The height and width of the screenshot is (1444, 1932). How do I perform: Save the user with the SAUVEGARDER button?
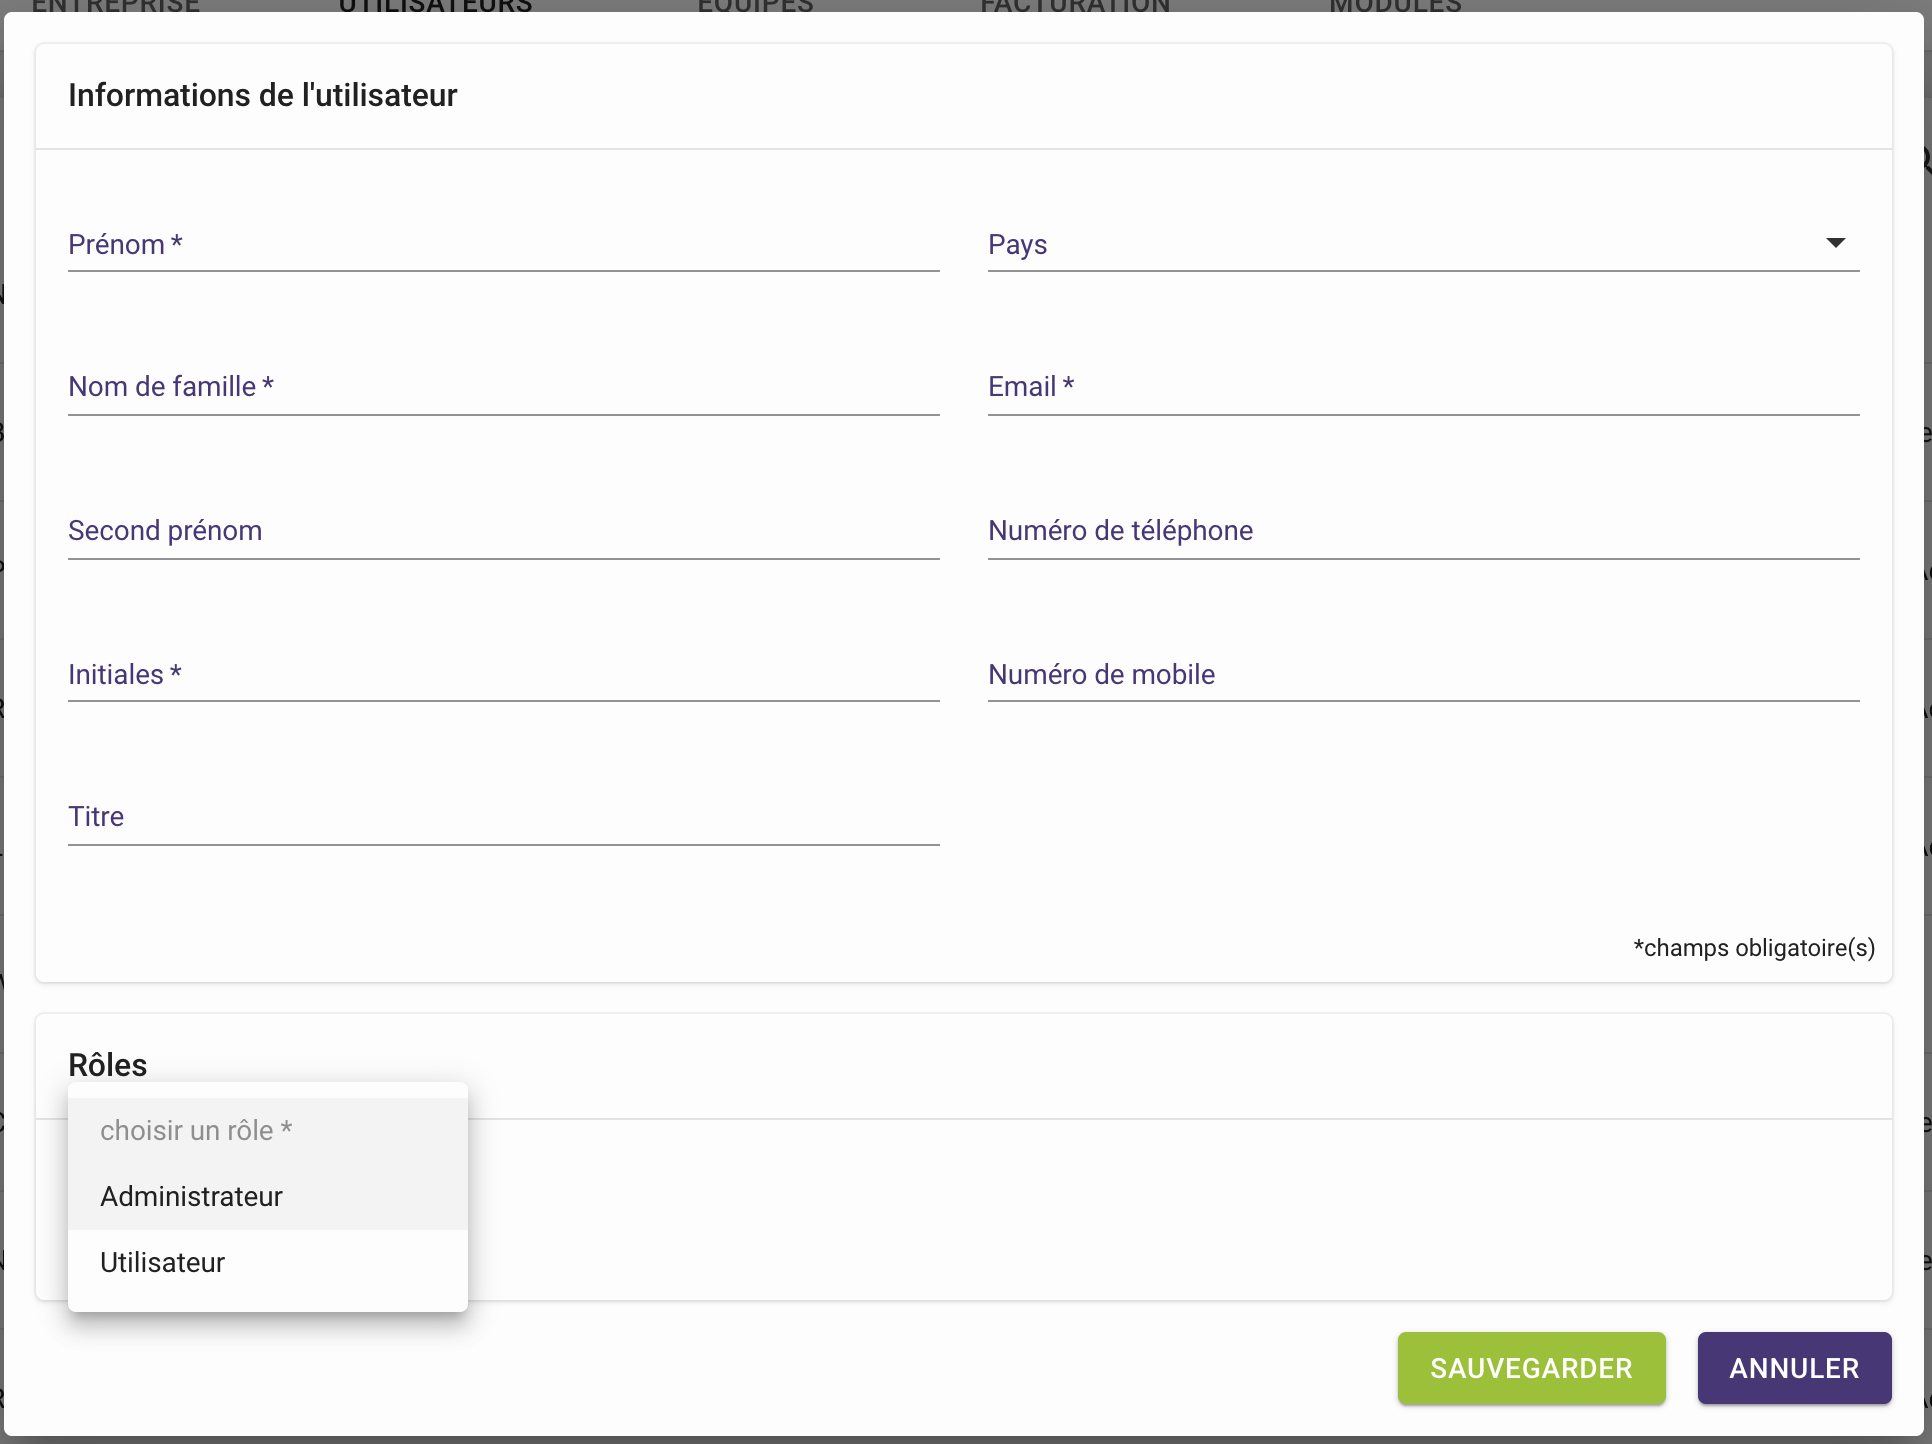click(1531, 1368)
